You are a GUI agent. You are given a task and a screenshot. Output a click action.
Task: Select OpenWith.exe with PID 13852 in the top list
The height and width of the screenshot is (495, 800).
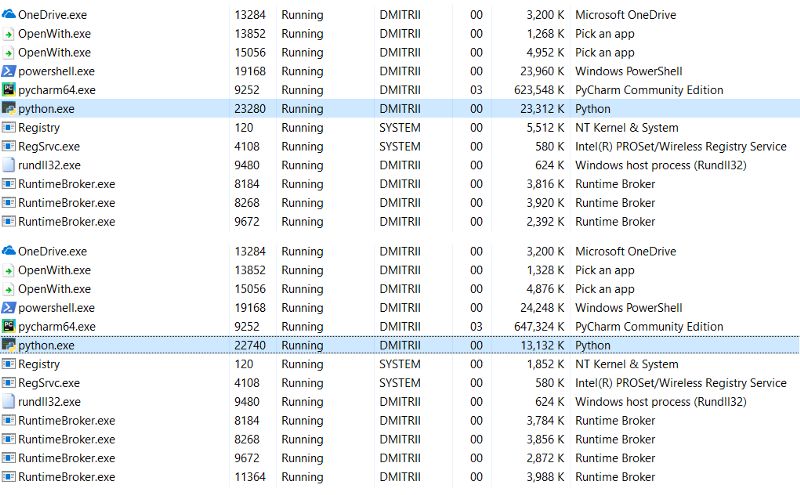(400, 33)
